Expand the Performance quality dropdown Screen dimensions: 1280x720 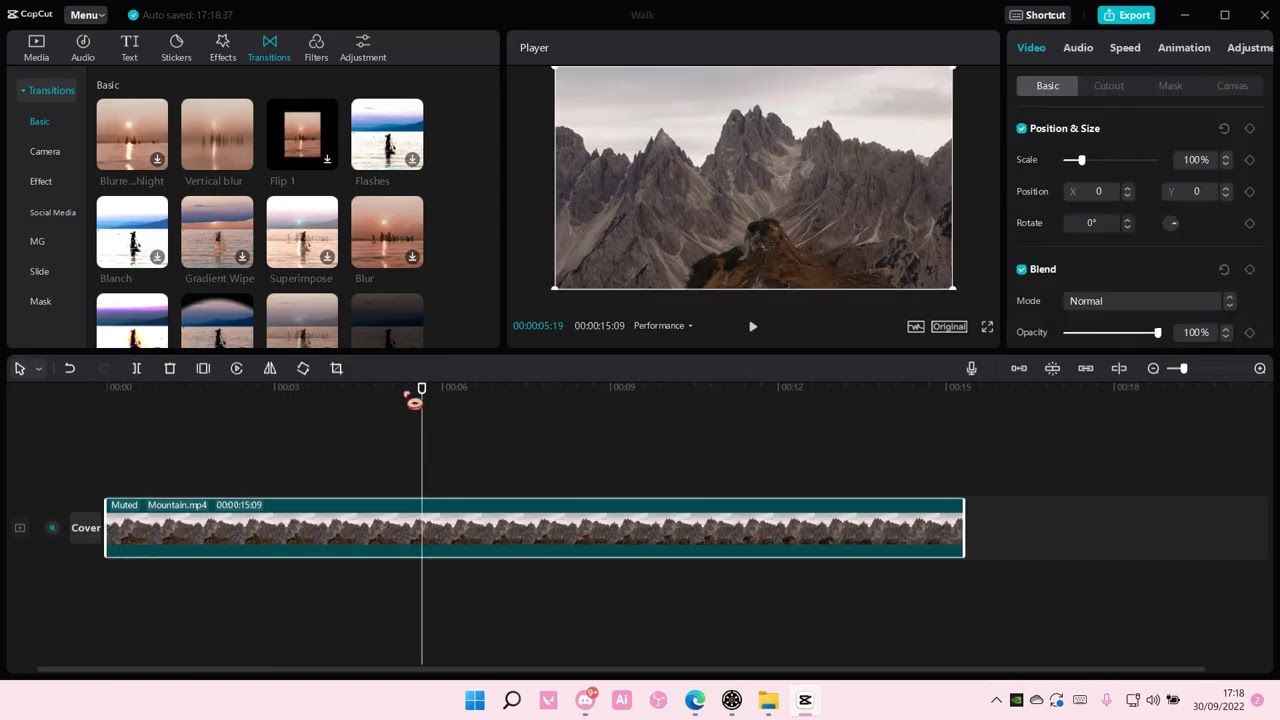click(663, 326)
